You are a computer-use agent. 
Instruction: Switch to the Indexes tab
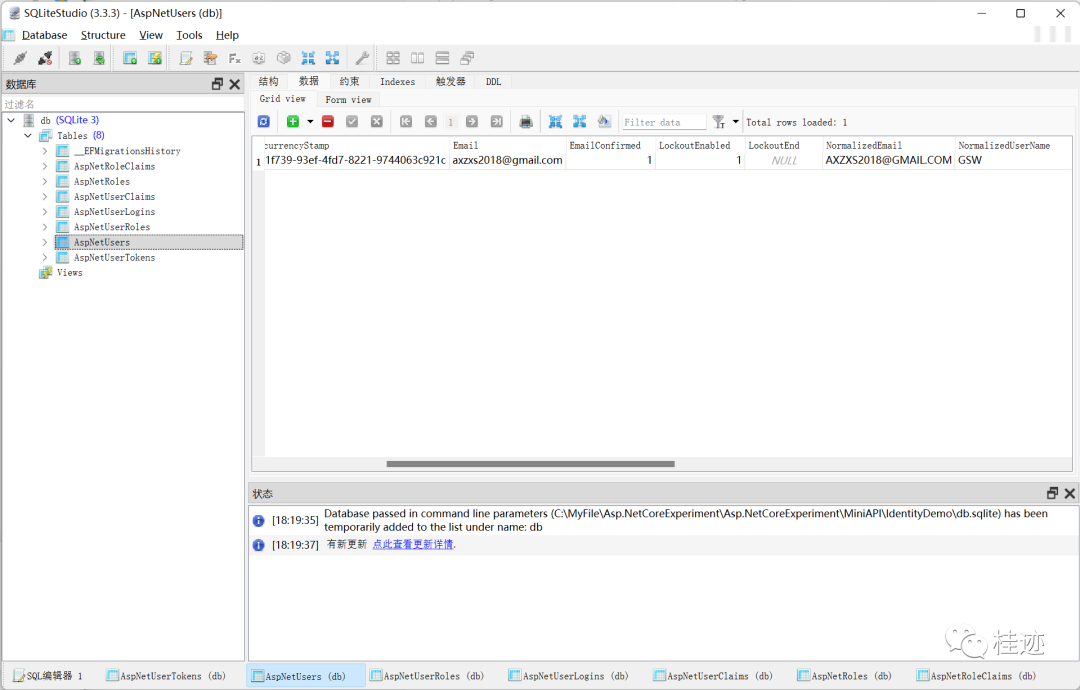click(397, 81)
